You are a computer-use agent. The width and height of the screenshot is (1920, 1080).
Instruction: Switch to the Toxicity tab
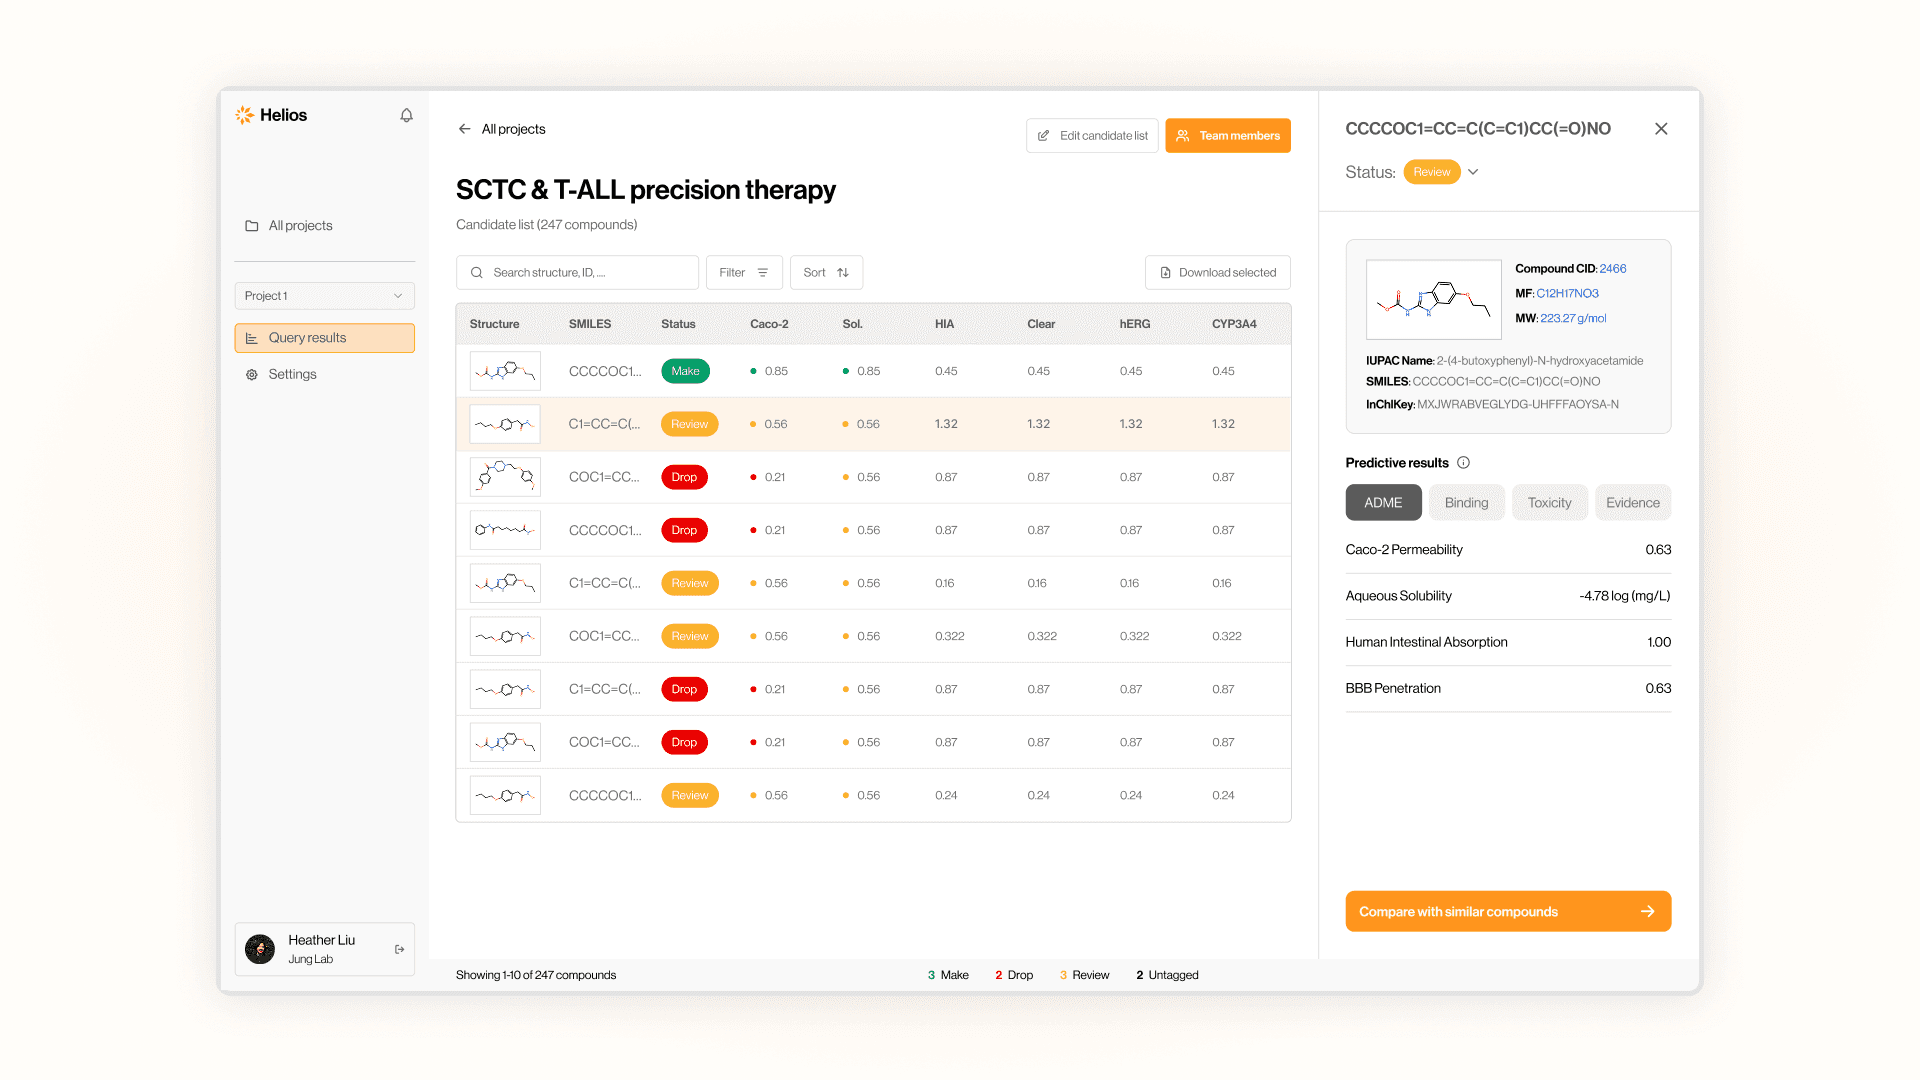1549,503
